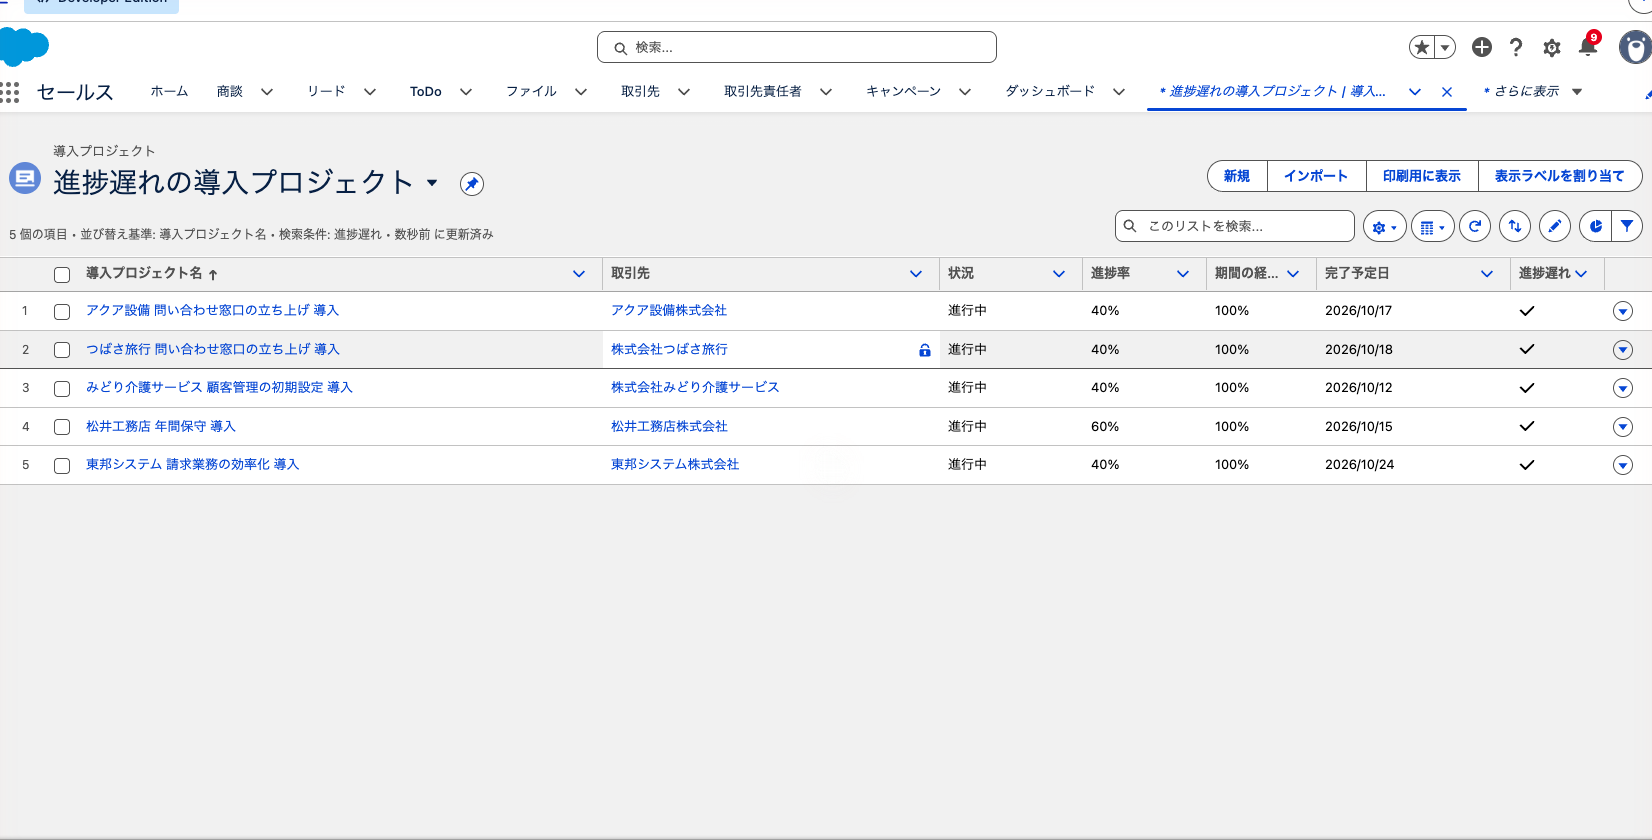This screenshot has height=840, width=1652.
Task: Open row actions for 松井工務店
Action: [1623, 427]
